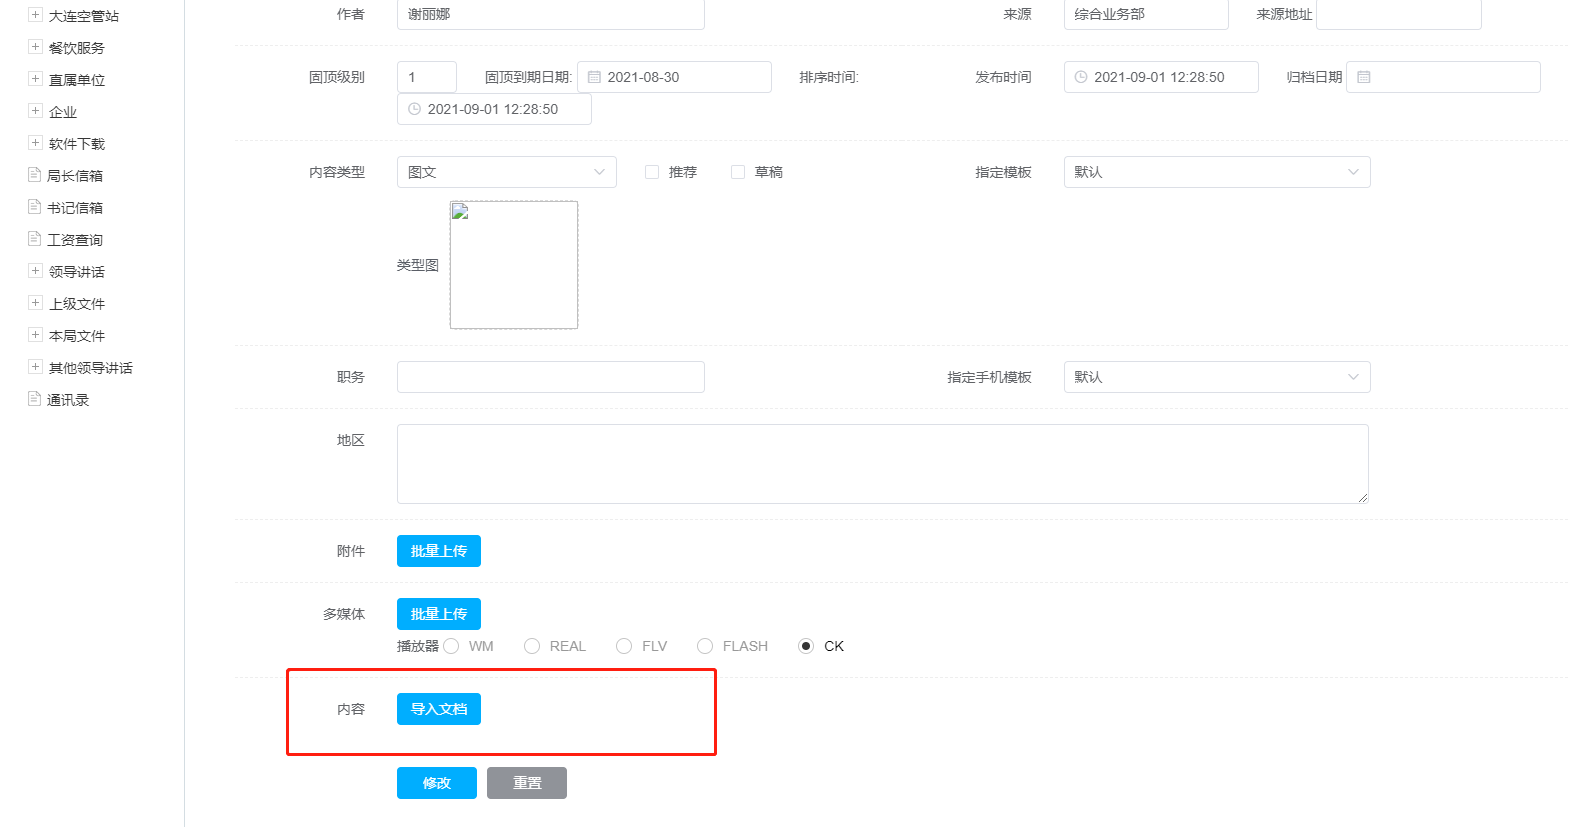Click 批量上传 button for 多媒体
Viewport: 1570px width, 827px height.
(x=439, y=614)
